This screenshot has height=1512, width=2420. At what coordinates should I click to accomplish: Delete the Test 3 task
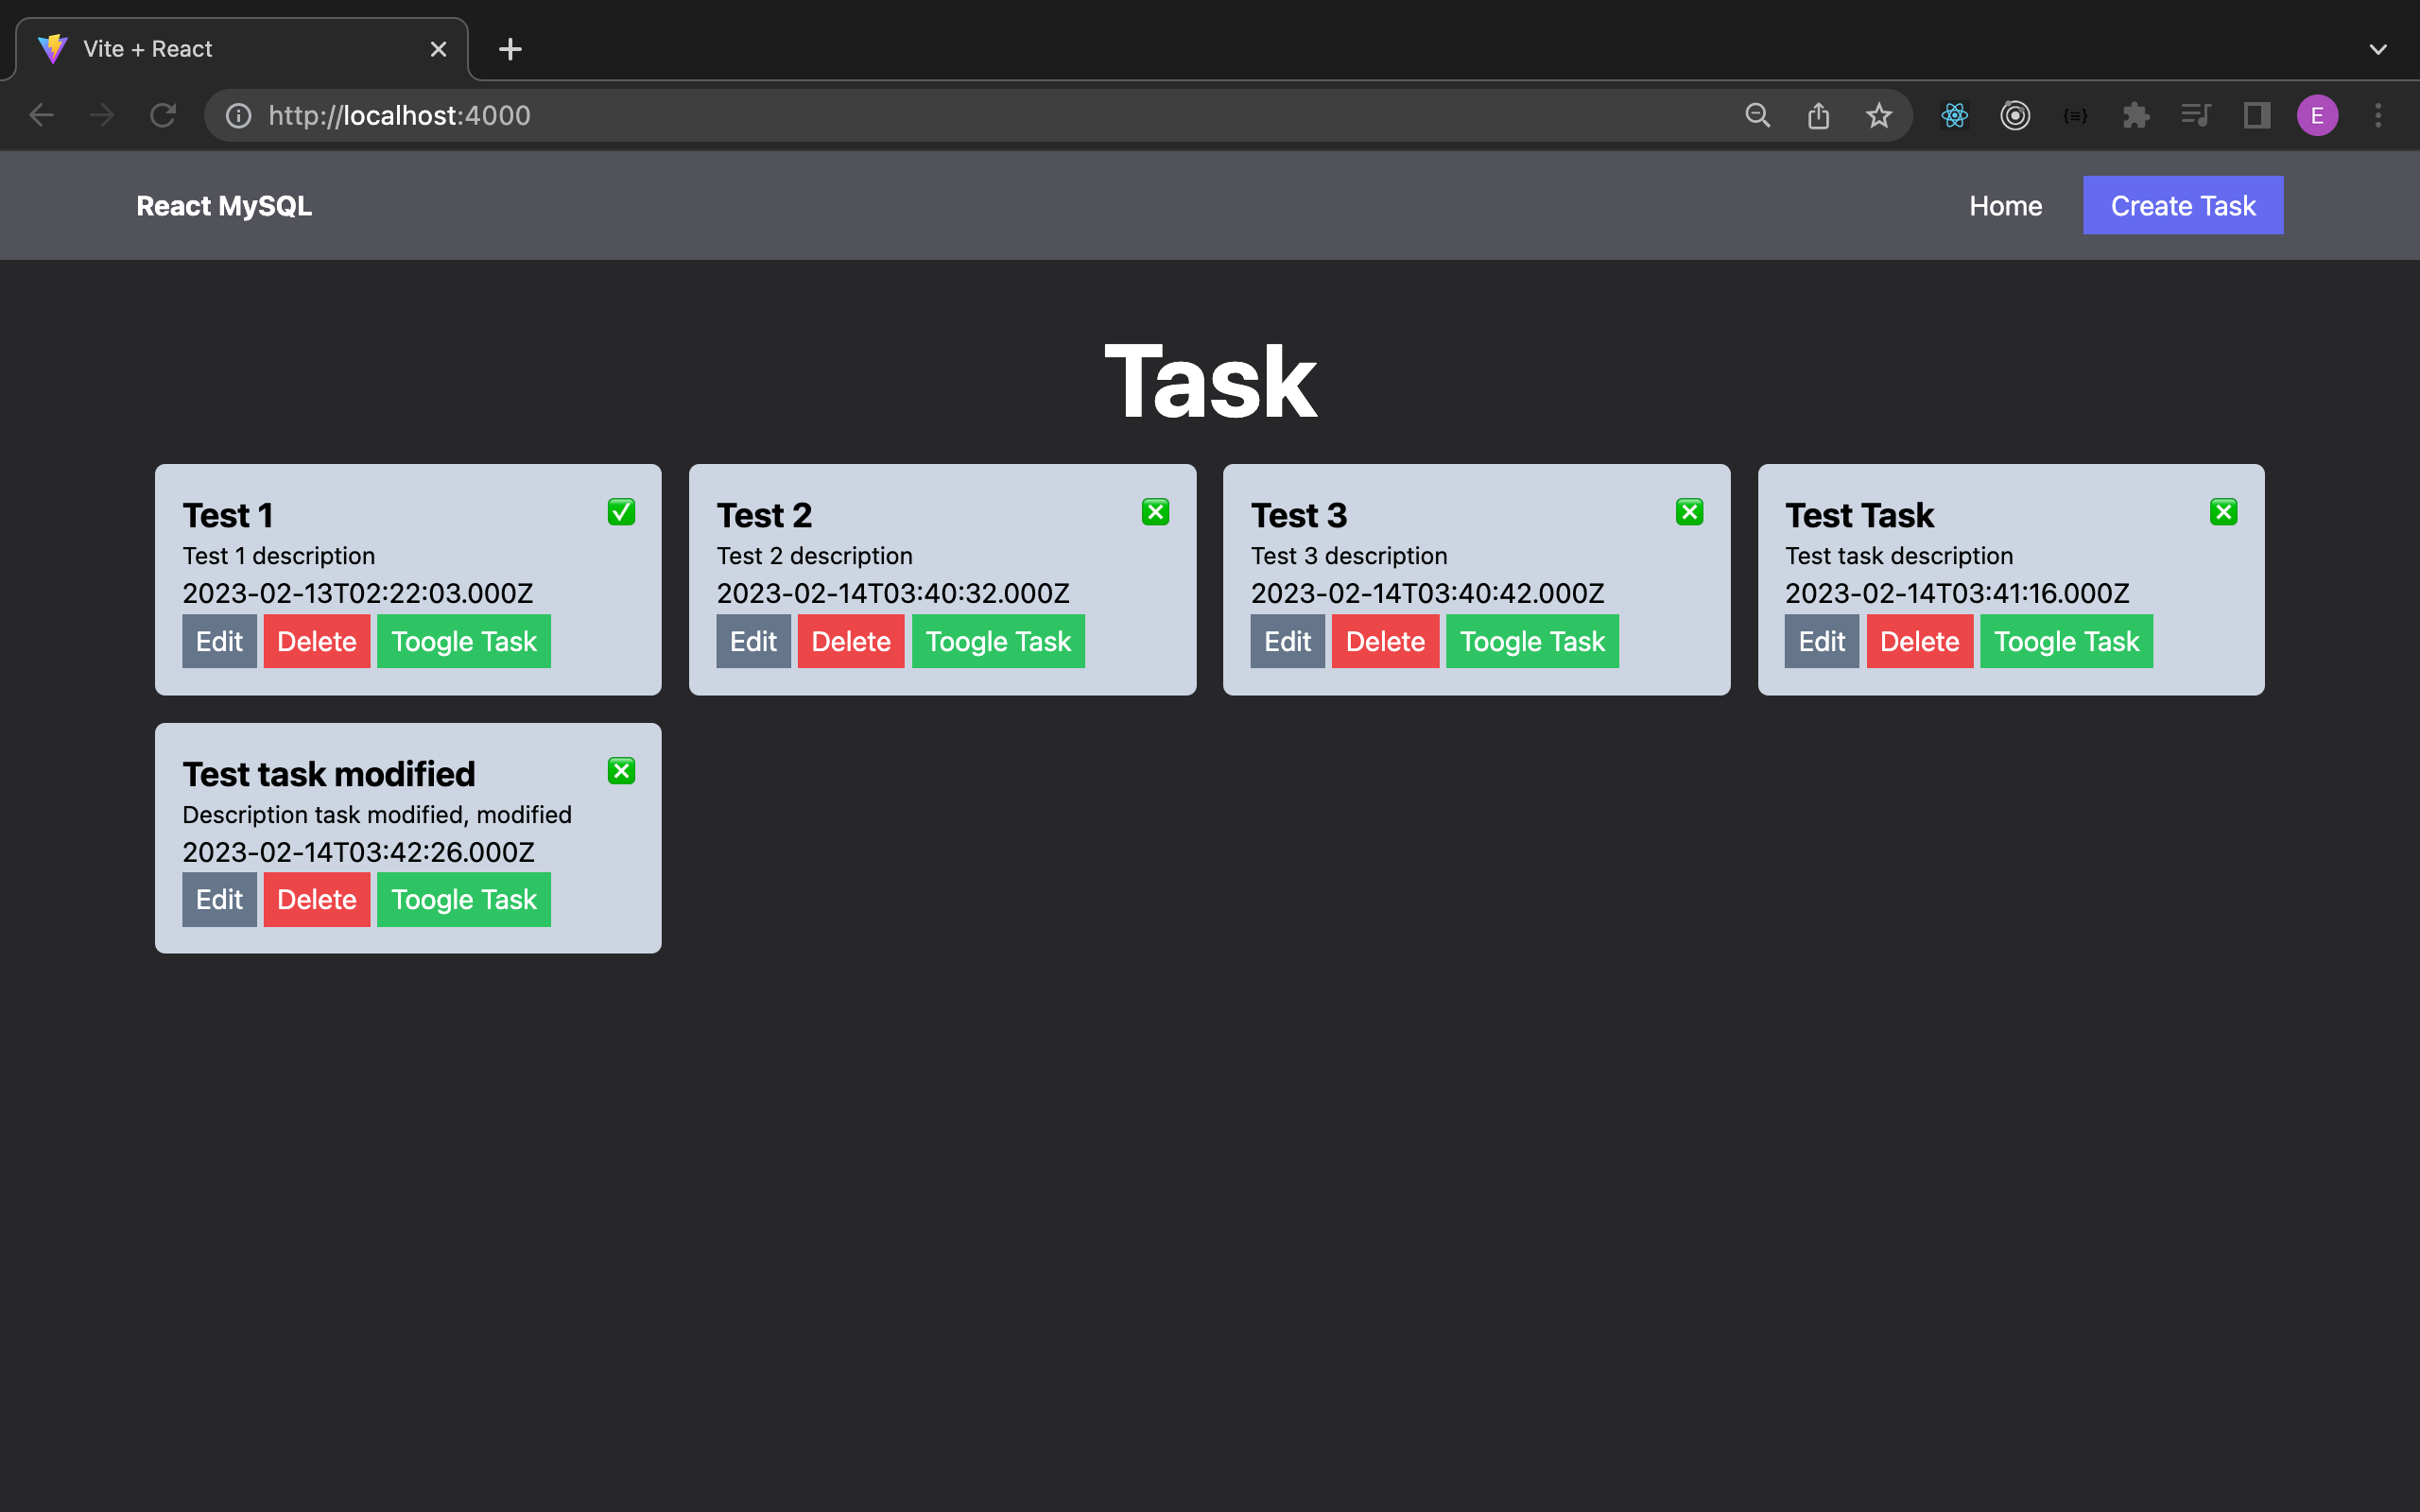(x=1385, y=641)
